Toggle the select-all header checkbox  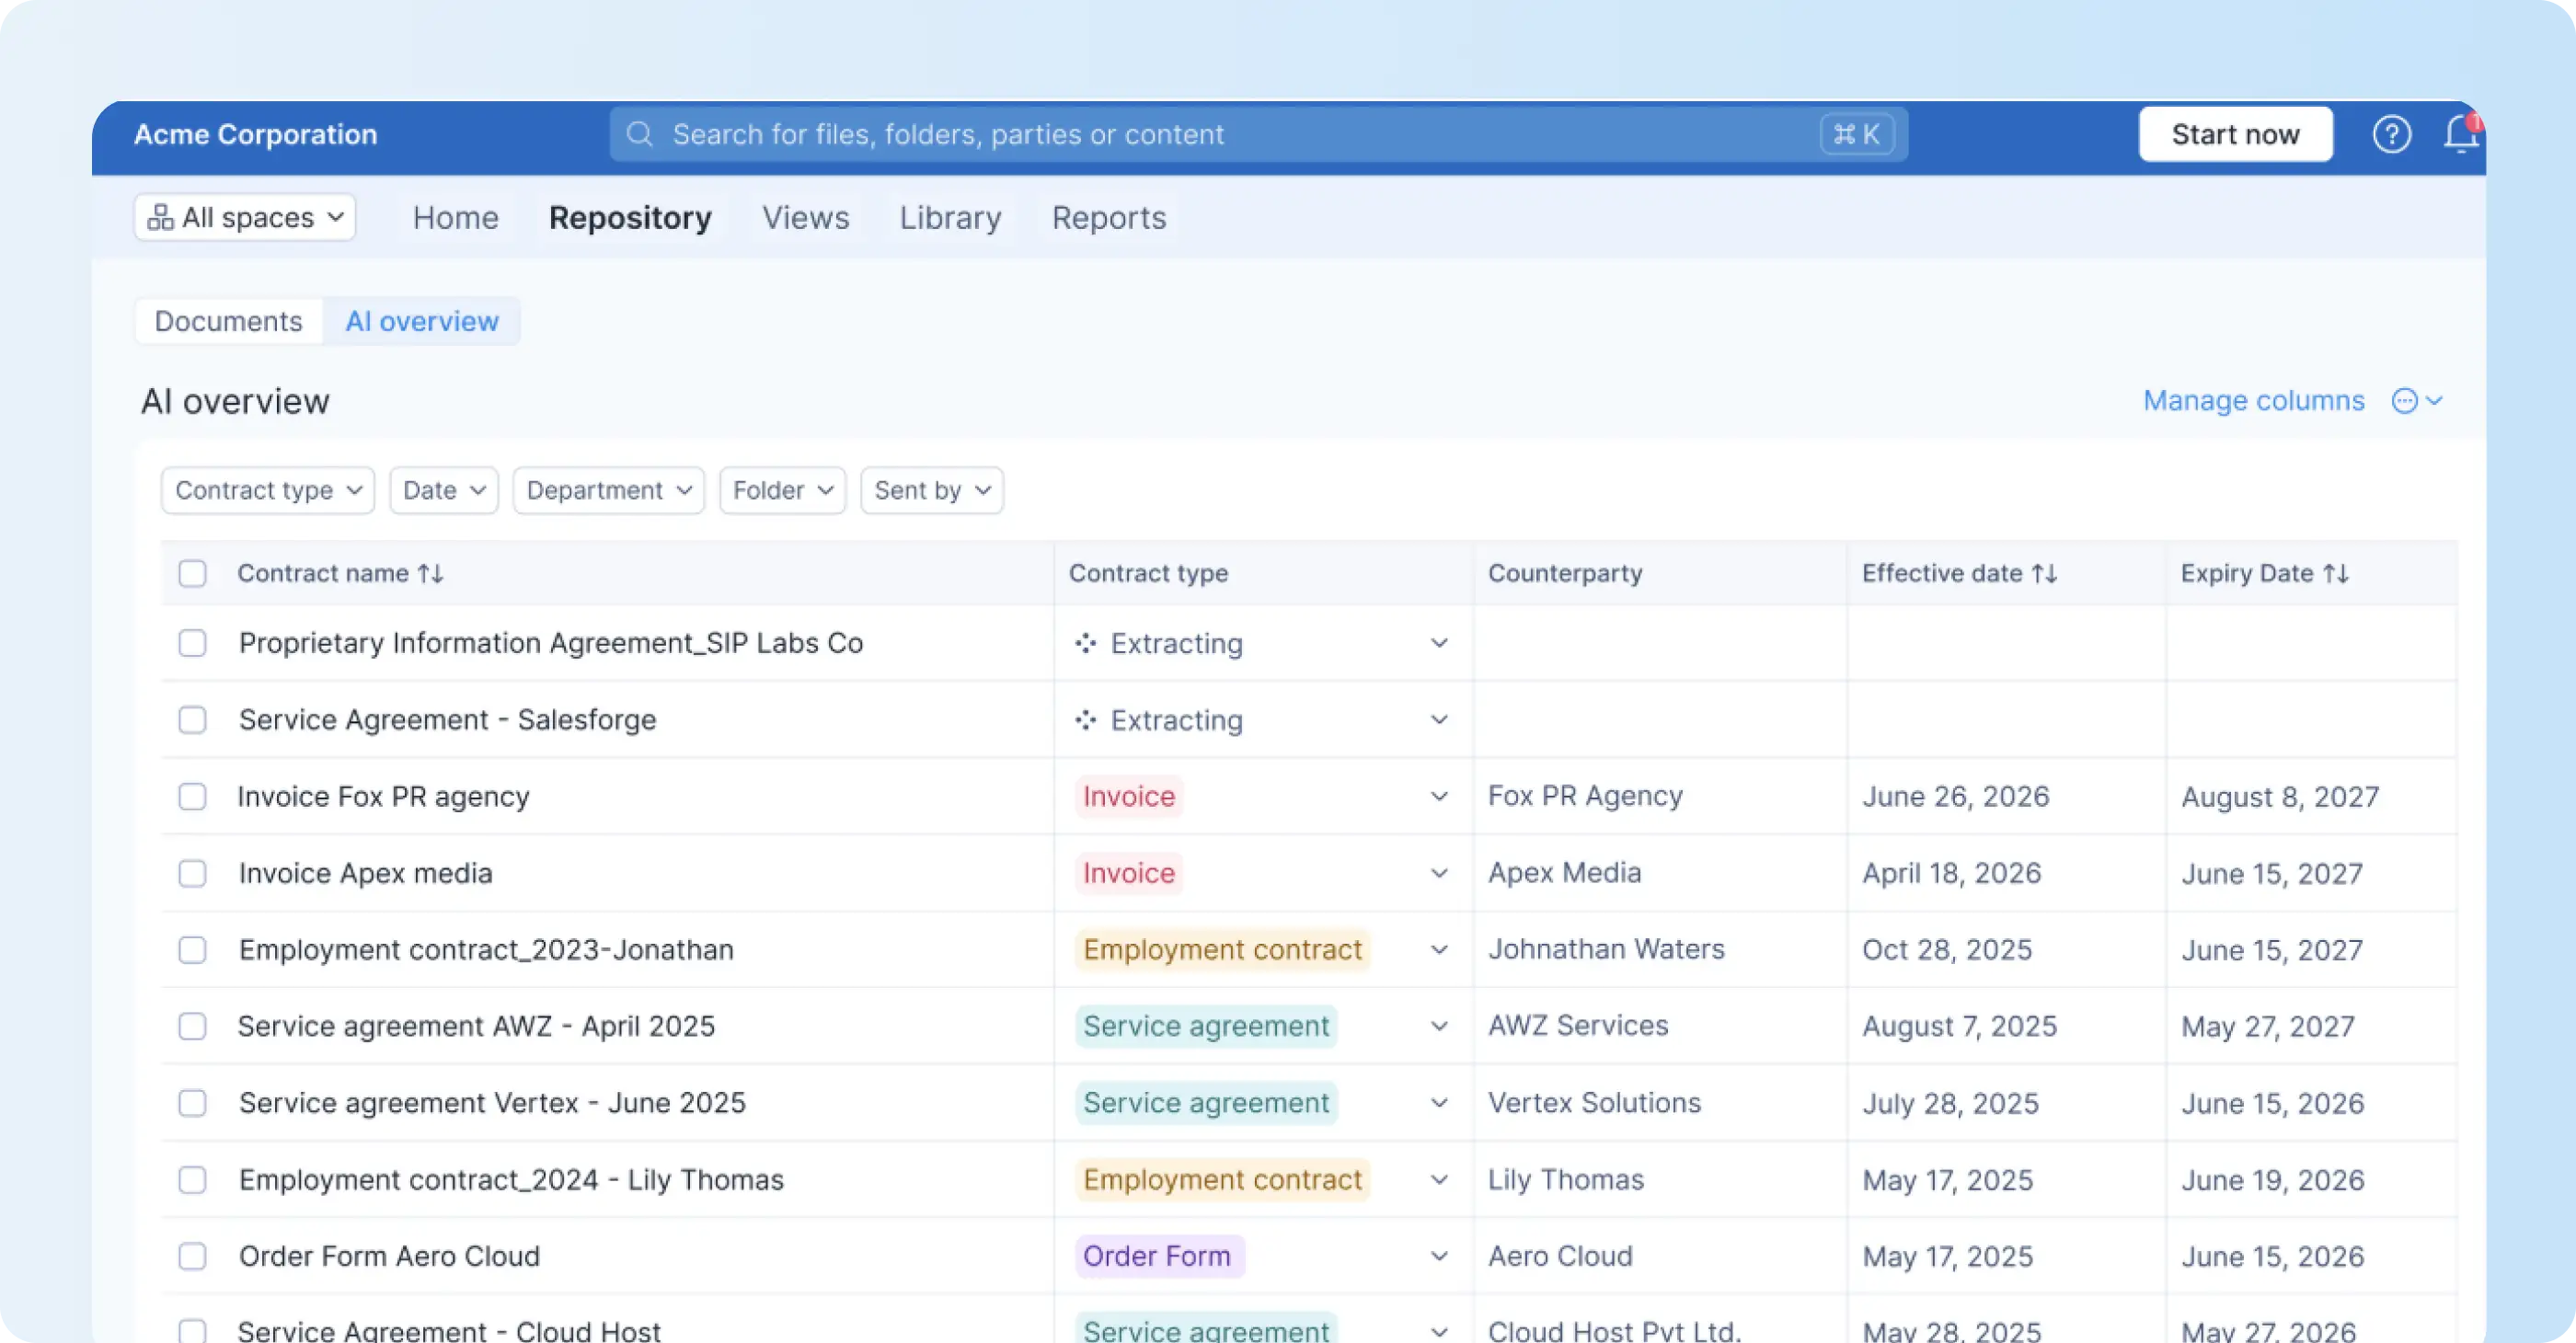tap(192, 574)
